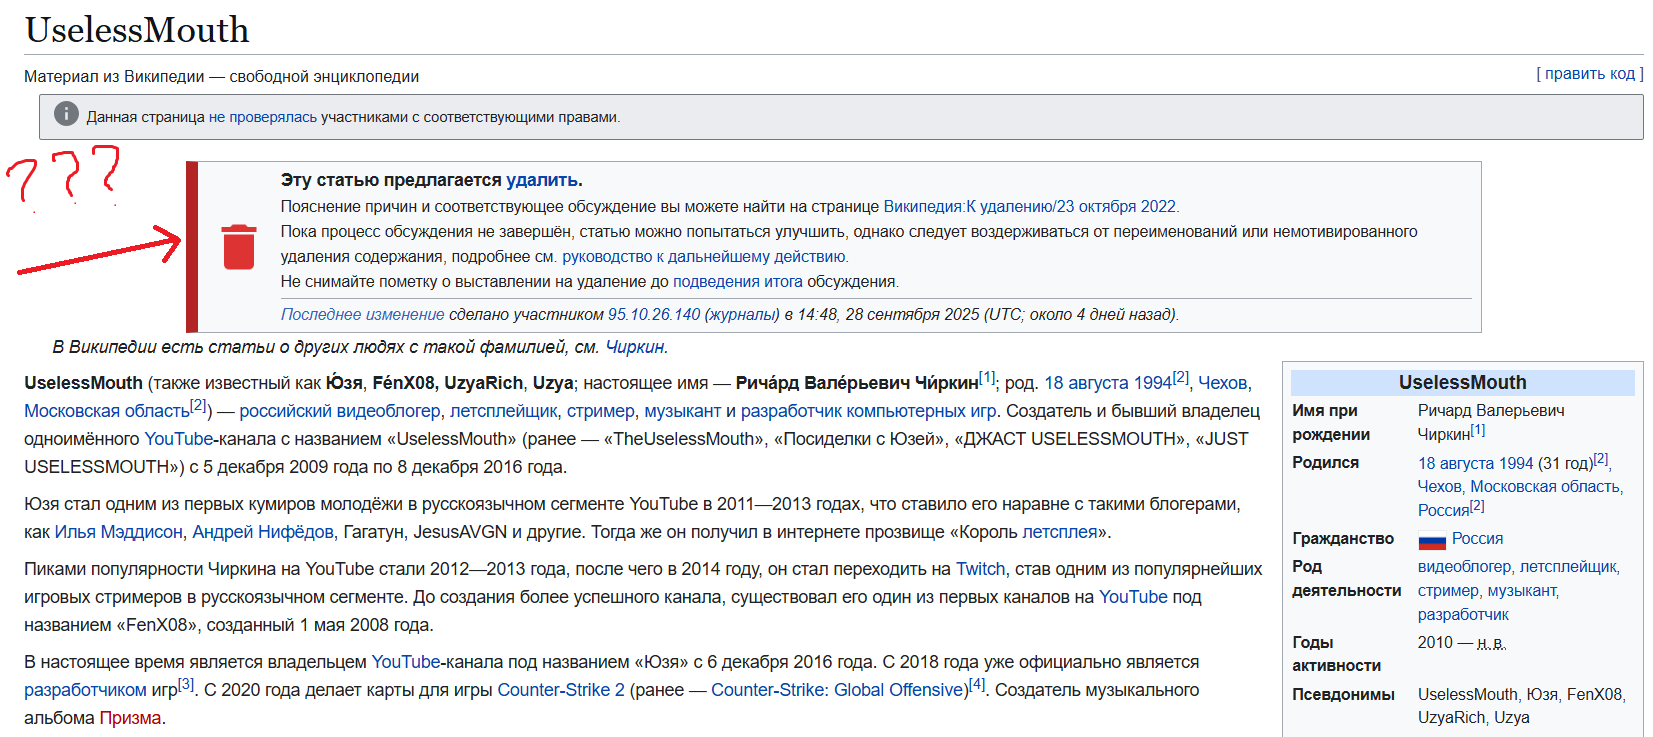Click the "н. в." abbreviation in Годы активности
Viewport: 1653px width, 737px height.
[1491, 643]
